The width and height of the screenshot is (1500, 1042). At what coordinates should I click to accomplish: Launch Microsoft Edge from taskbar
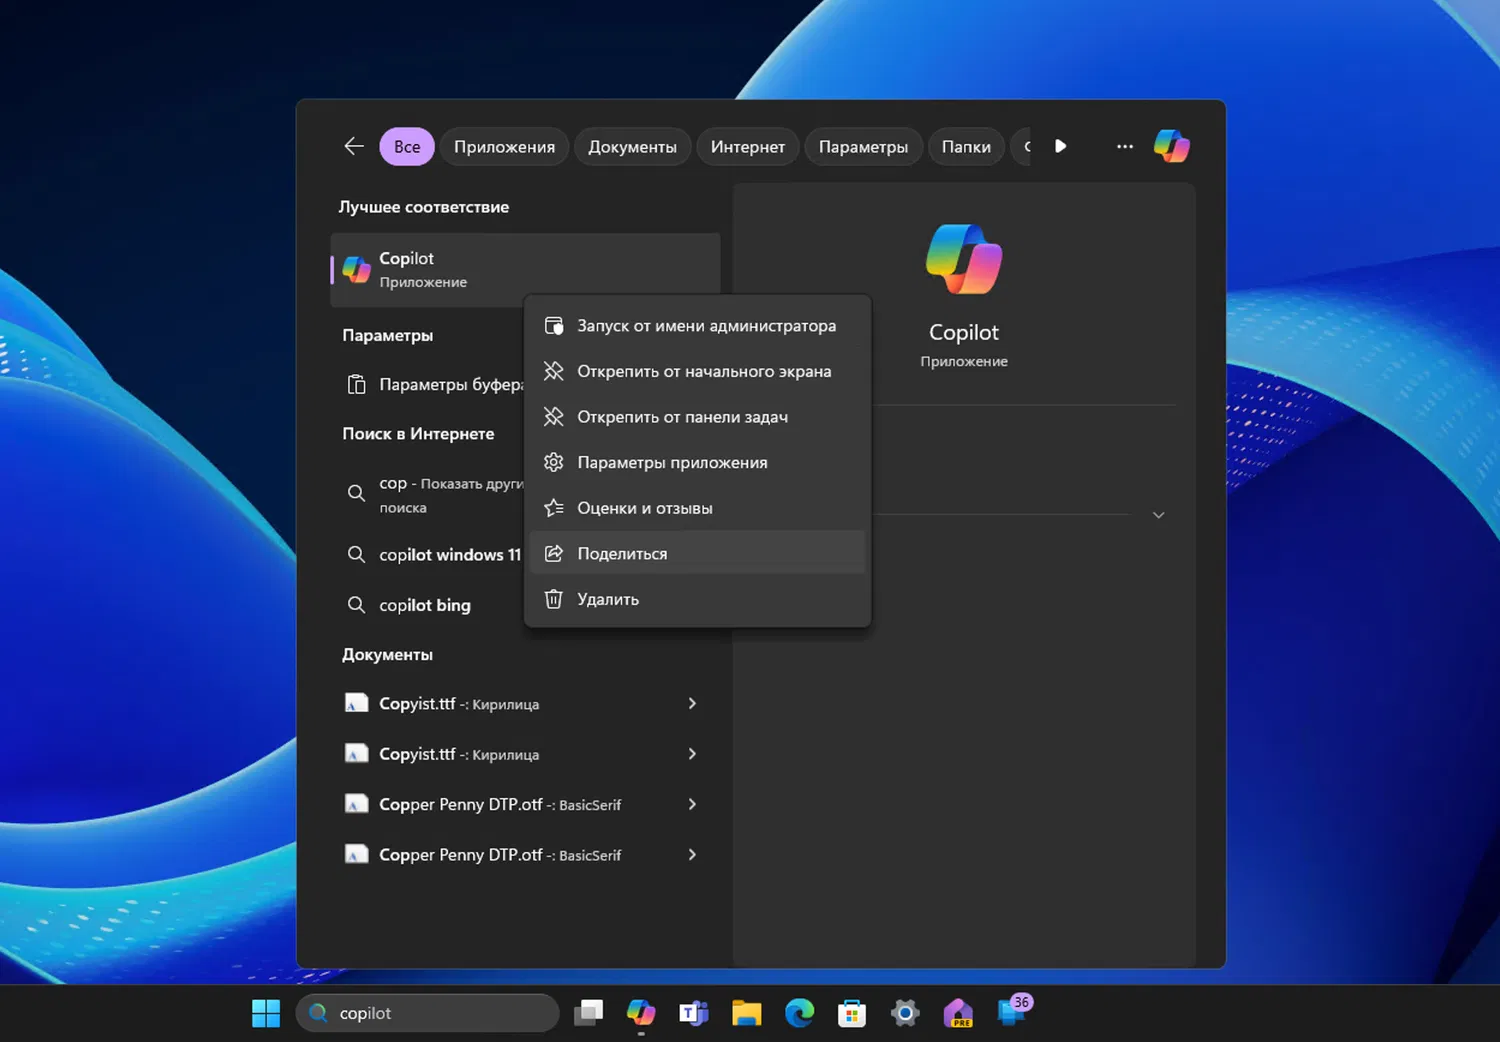(x=799, y=1013)
